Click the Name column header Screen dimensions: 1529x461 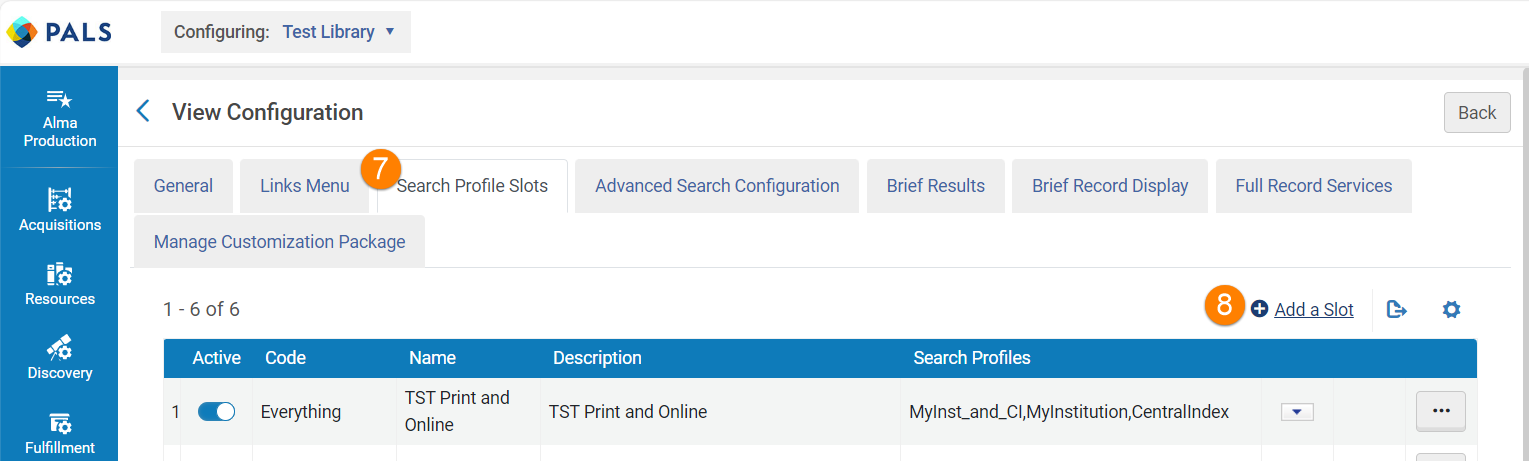[432, 358]
